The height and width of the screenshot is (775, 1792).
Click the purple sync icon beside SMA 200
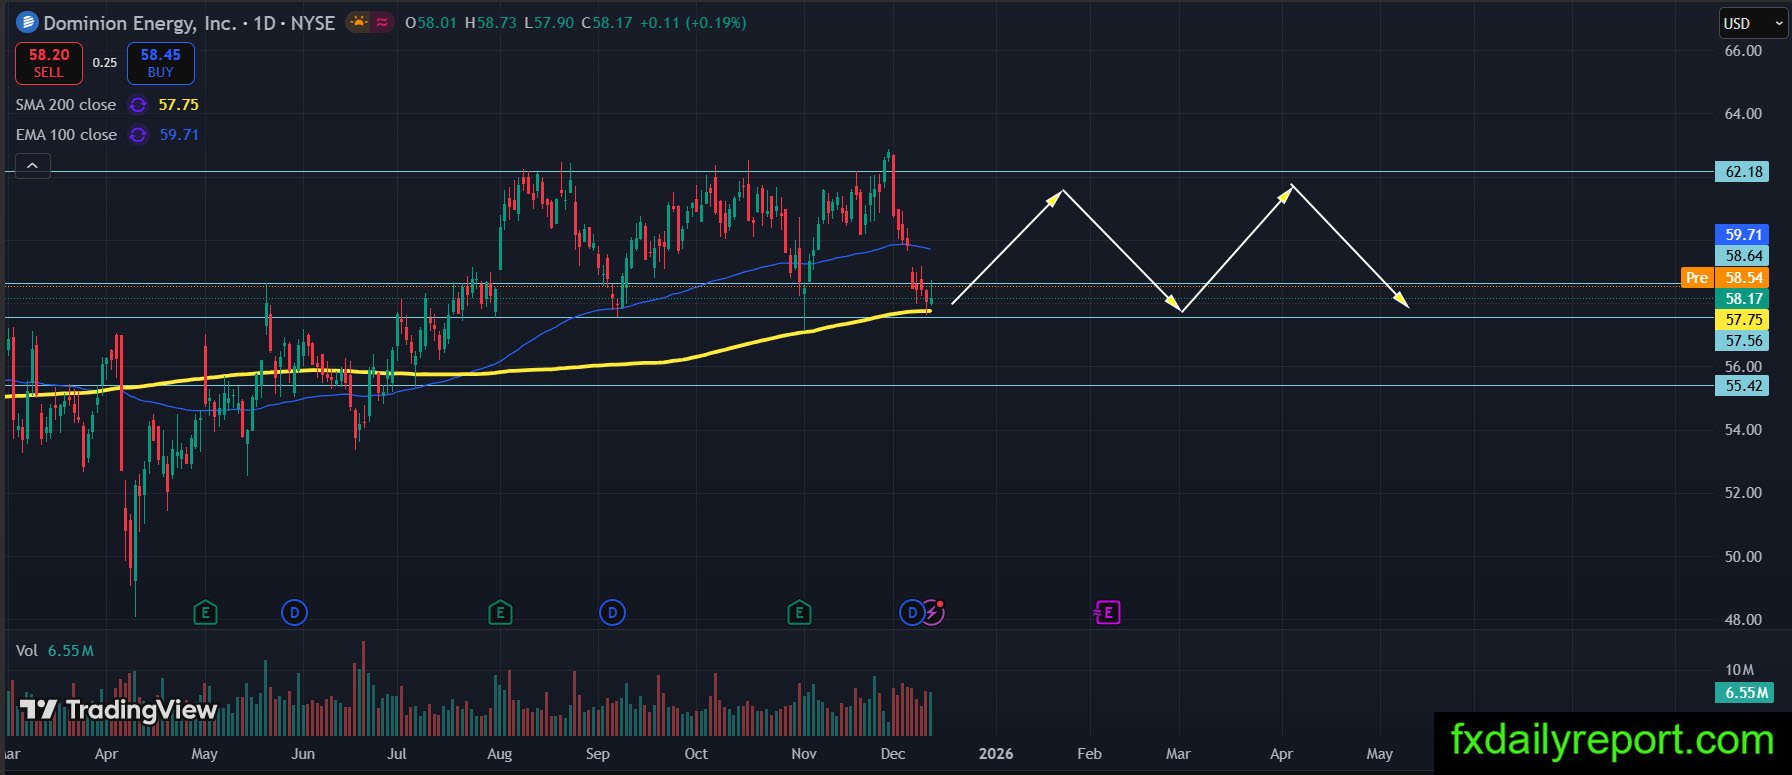tap(138, 105)
